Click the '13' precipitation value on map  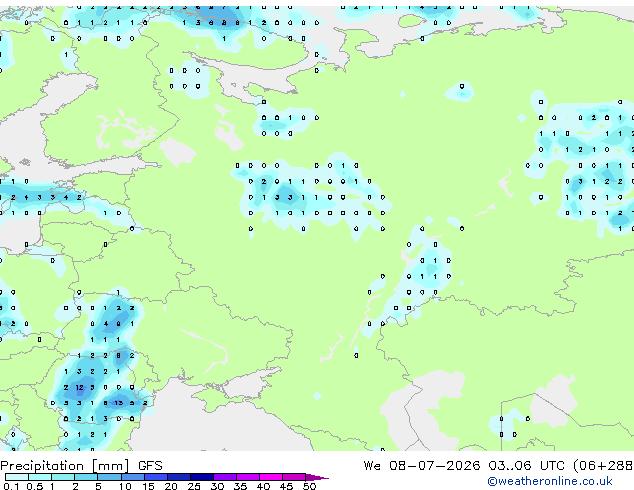pos(118,403)
